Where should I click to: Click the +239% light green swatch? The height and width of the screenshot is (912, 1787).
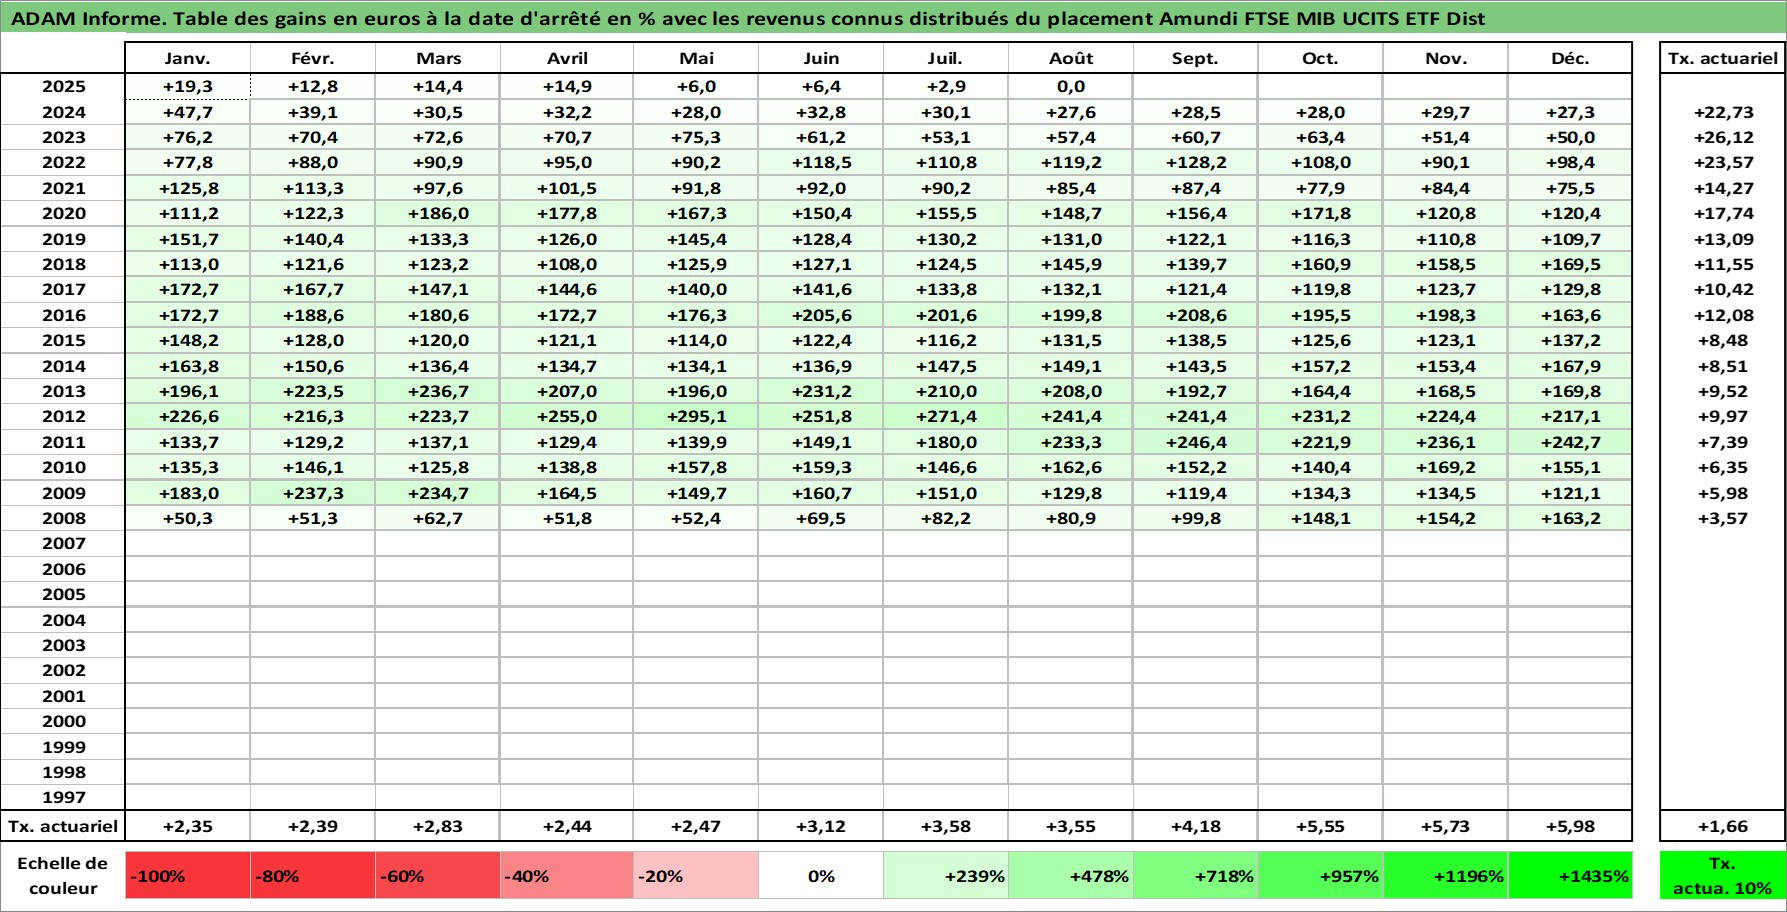pos(946,876)
